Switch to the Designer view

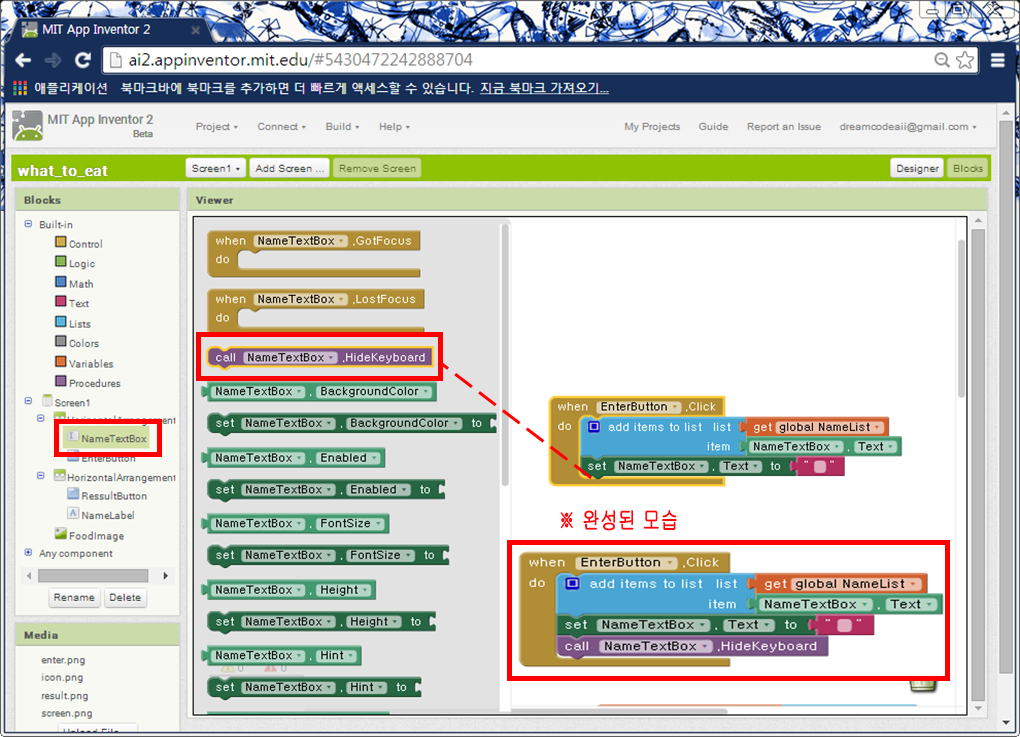[917, 168]
